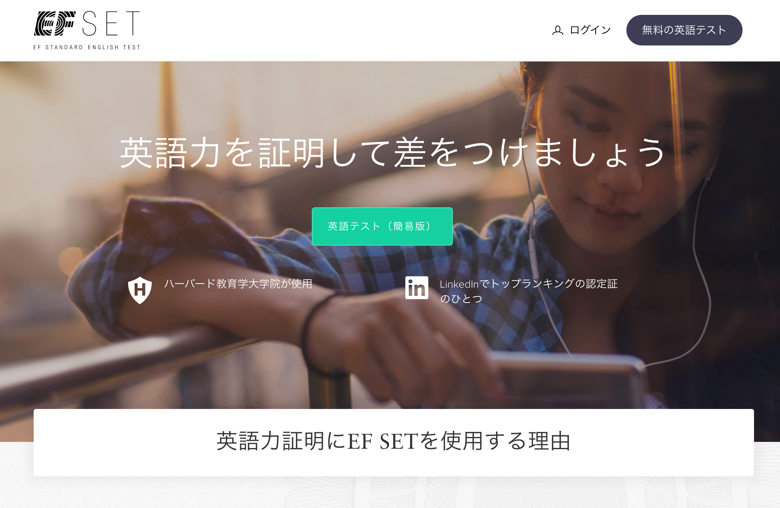Click the empty header area between logo and ログイン
Screen dimensions: 780x508
(x=343, y=30)
